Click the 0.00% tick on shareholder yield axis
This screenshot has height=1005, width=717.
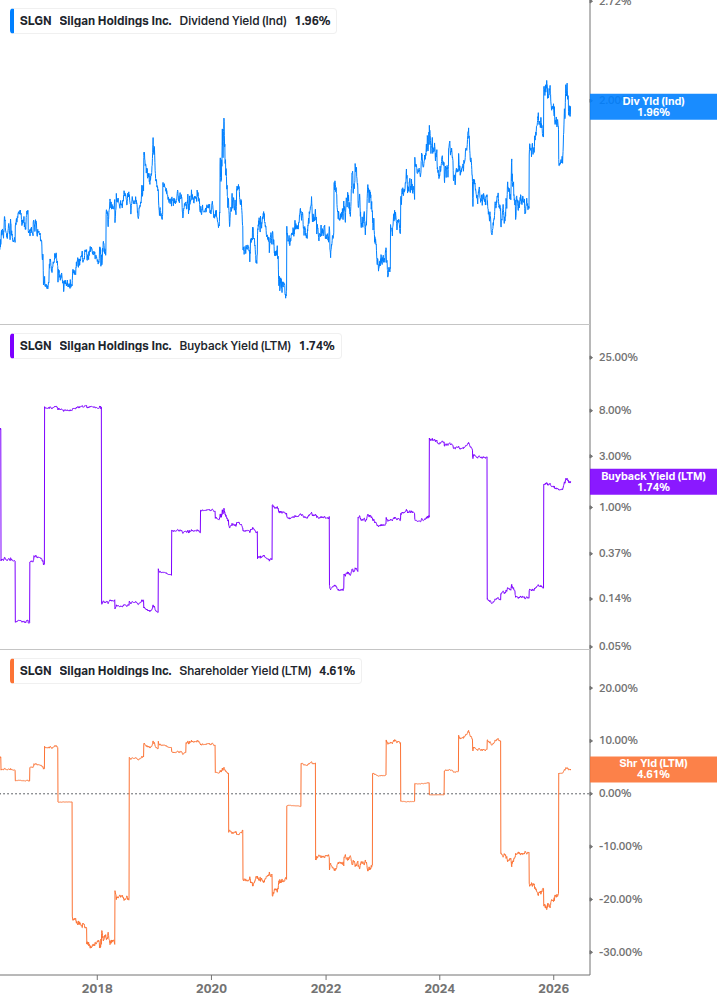coord(615,793)
